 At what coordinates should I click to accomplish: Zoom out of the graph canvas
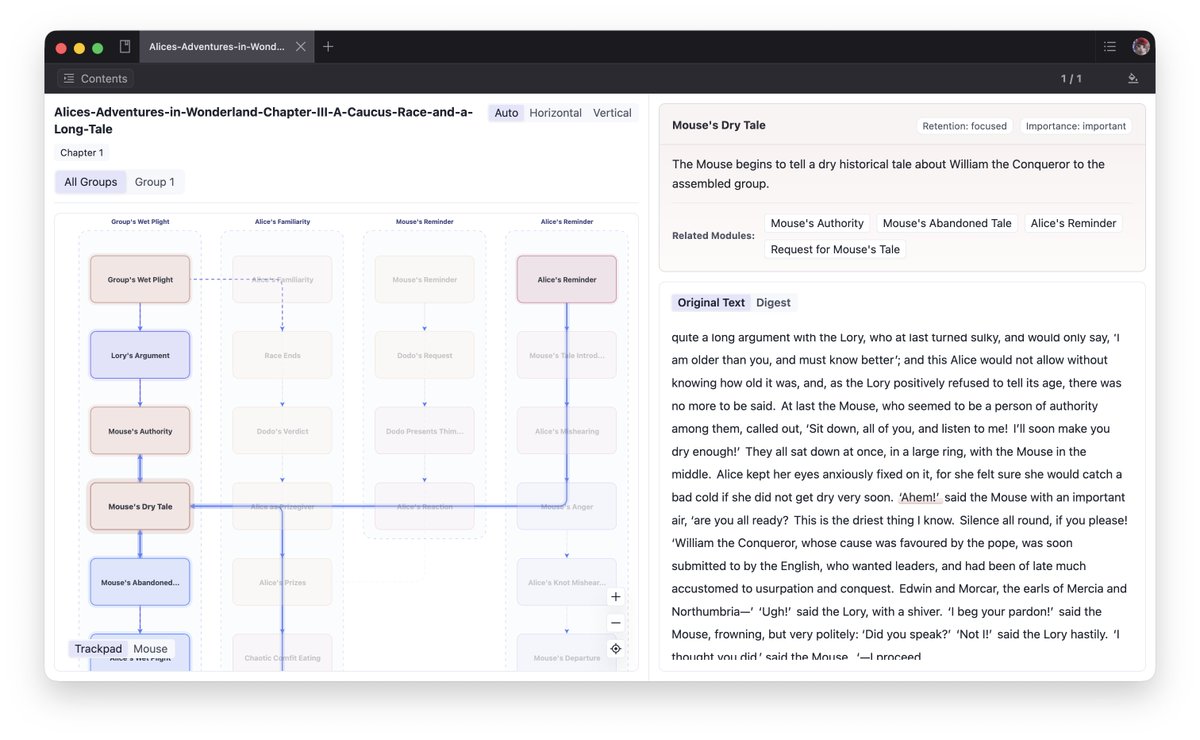pos(616,623)
